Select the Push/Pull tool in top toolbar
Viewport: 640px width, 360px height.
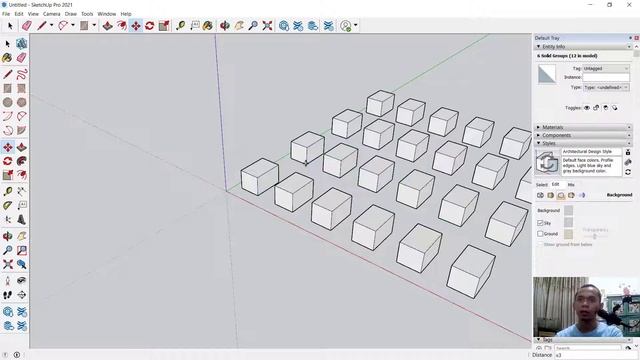(107, 26)
